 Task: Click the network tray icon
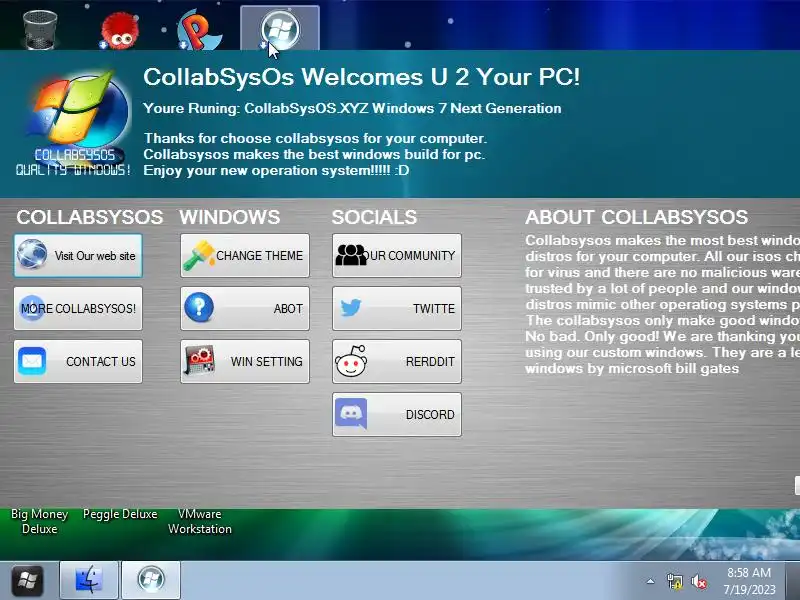point(674,581)
